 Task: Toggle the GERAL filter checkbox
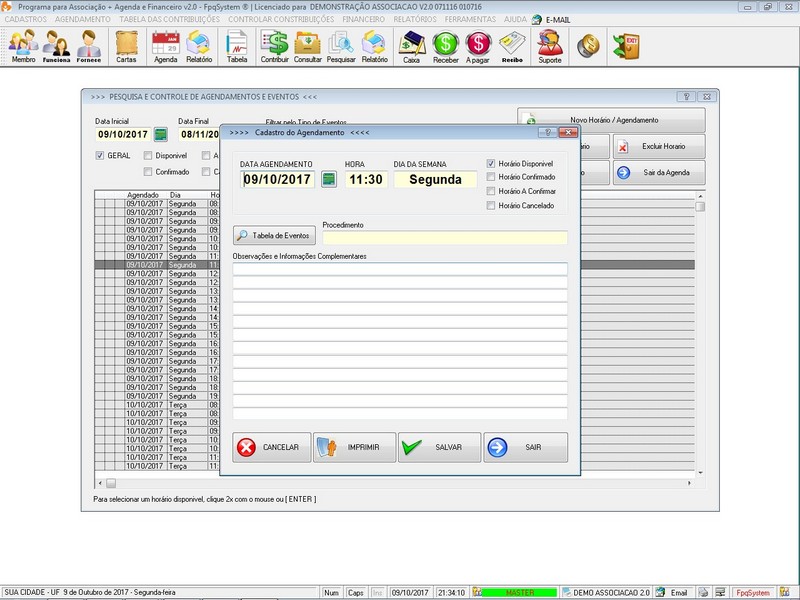(100, 156)
